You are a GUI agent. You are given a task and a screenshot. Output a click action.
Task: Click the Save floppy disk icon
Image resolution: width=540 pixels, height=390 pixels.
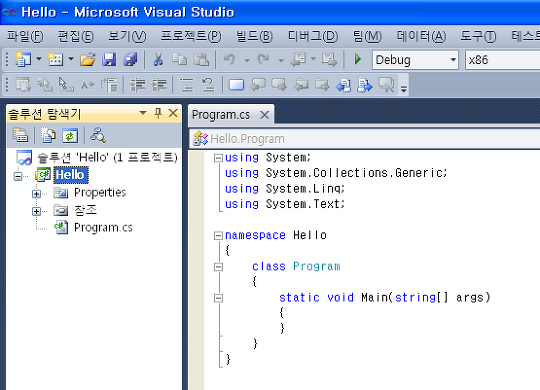pyautogui.click(x=109, y=60)
